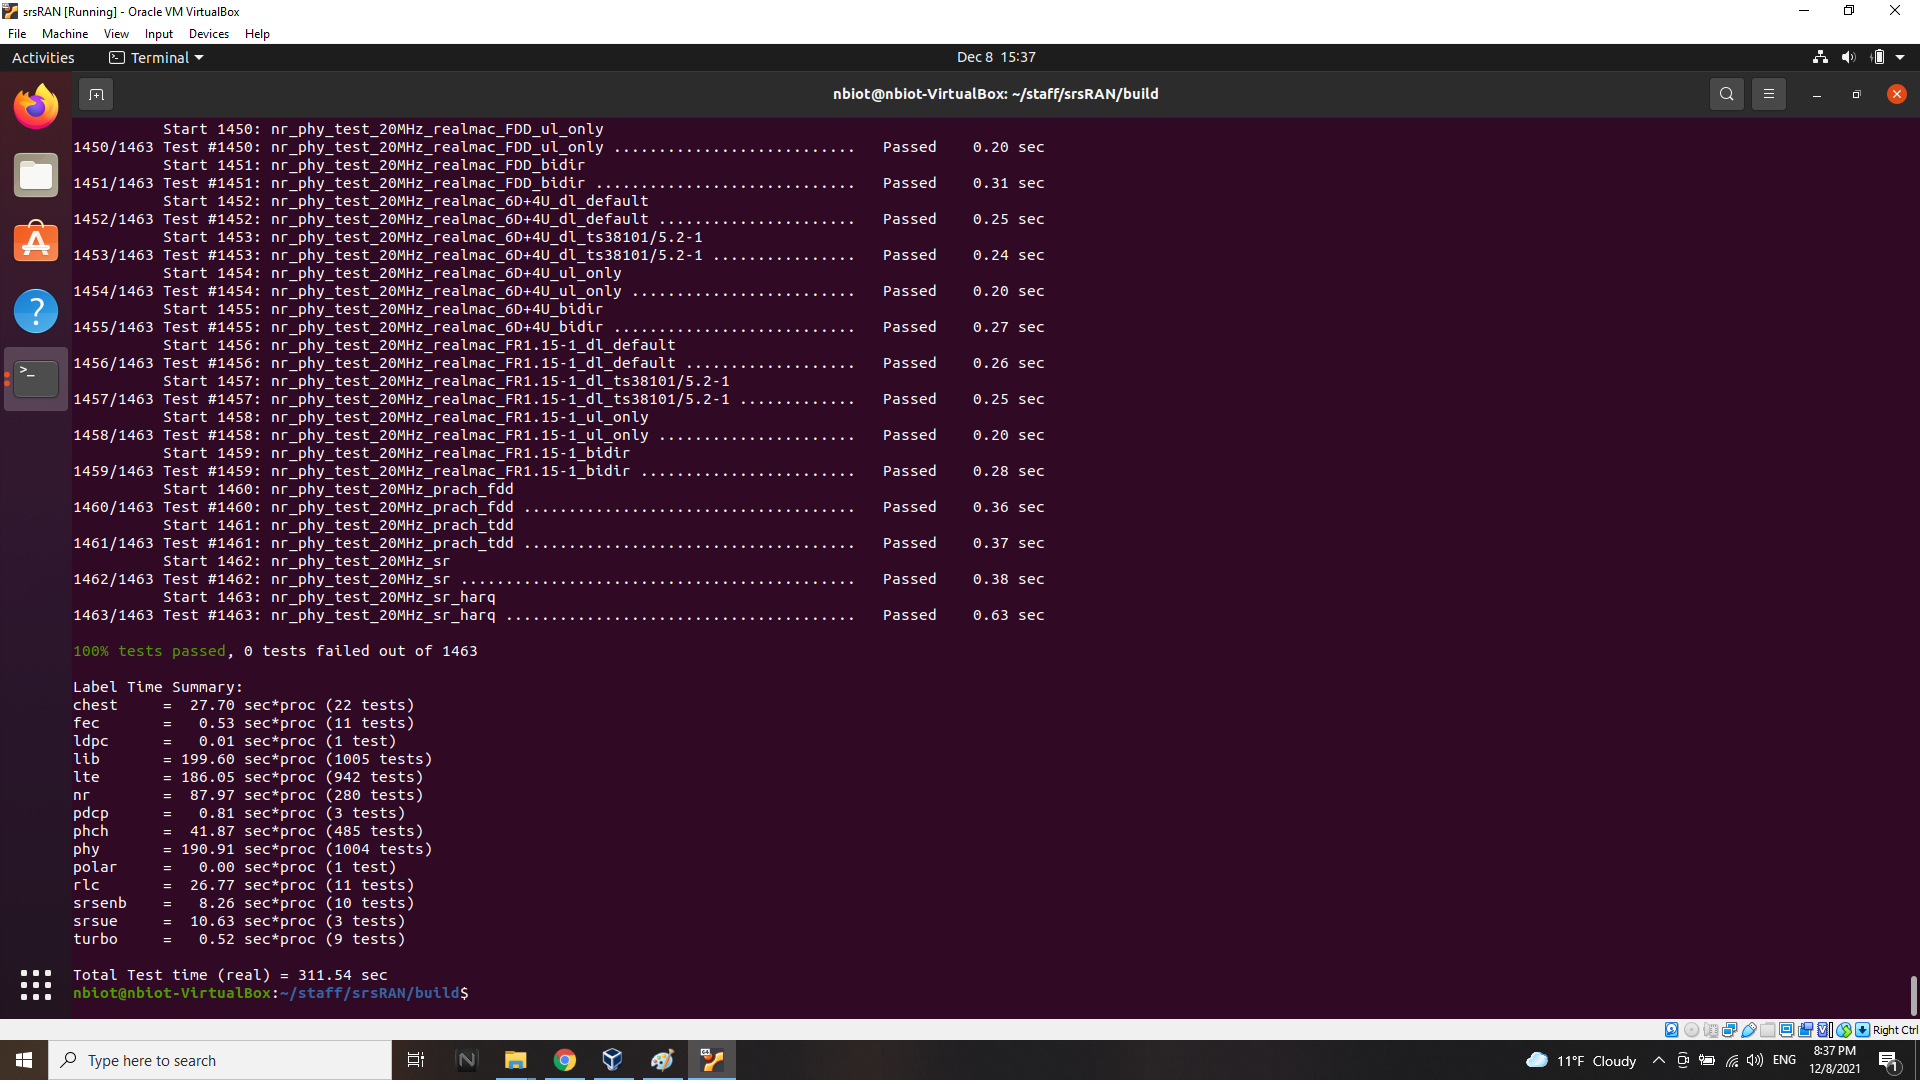Click the Type here to search field

[x=220, y=1060]
